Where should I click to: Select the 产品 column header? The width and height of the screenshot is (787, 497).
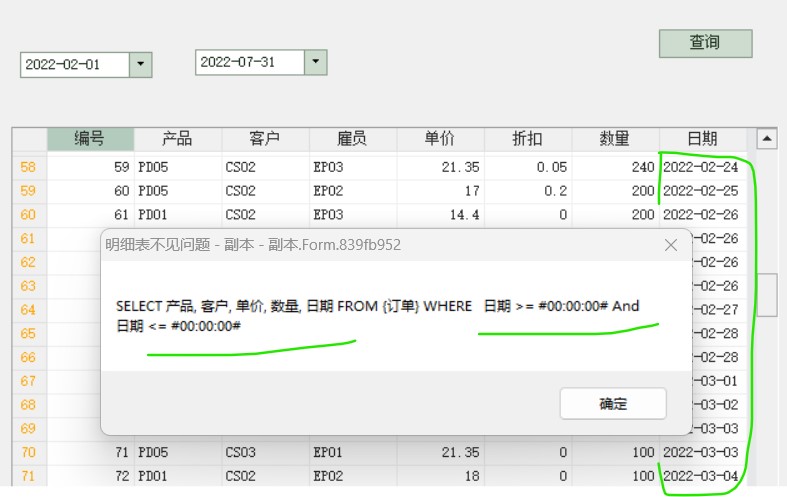point(177,139)
